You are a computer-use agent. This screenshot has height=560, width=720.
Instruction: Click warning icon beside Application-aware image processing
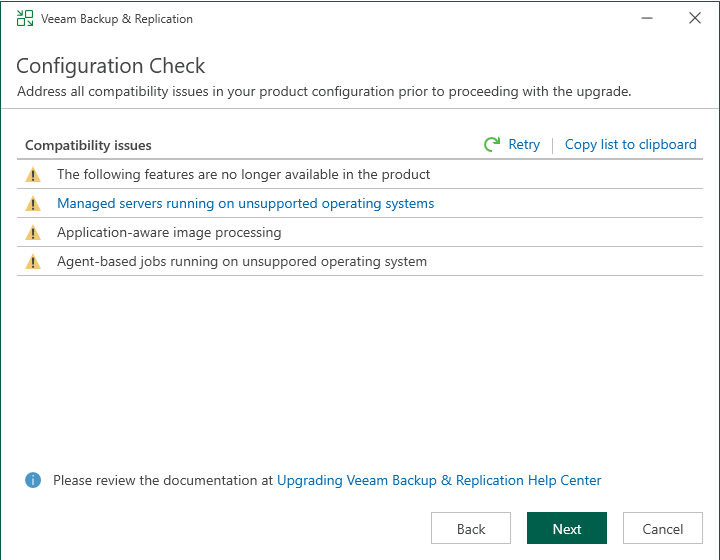click(x=33, y=233)
